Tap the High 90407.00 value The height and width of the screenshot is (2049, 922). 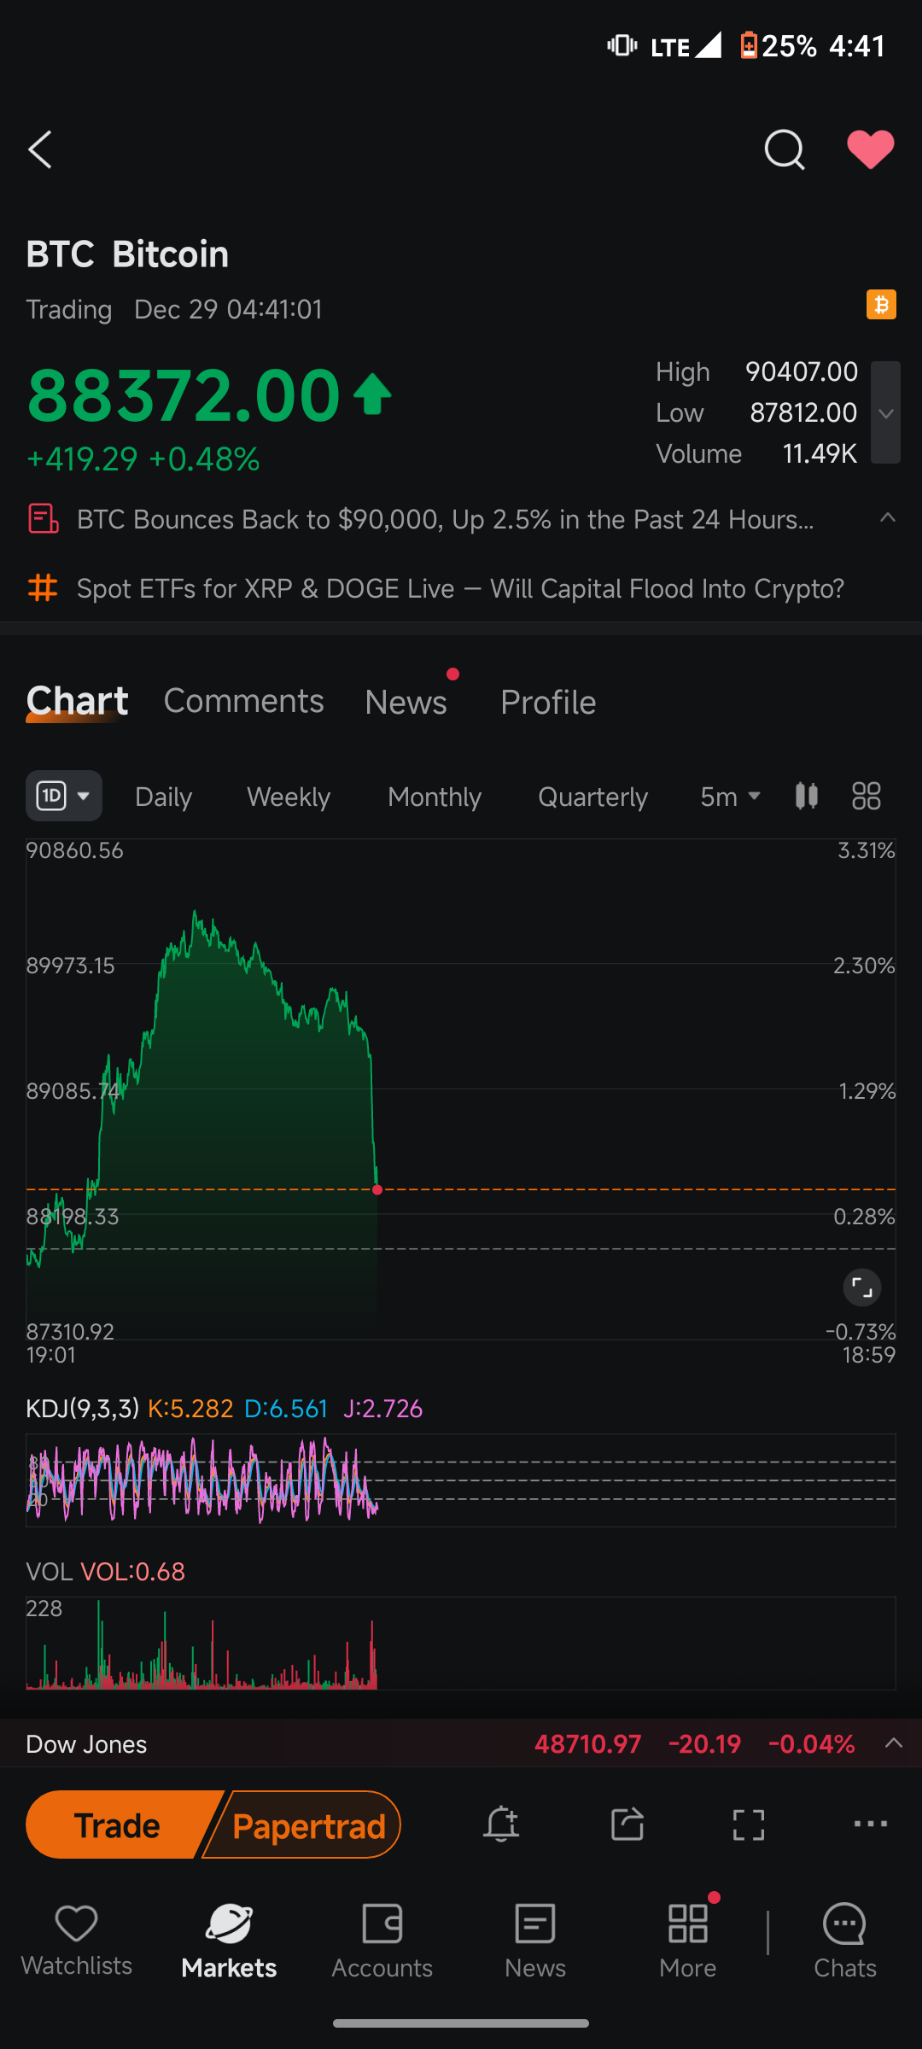756,372
